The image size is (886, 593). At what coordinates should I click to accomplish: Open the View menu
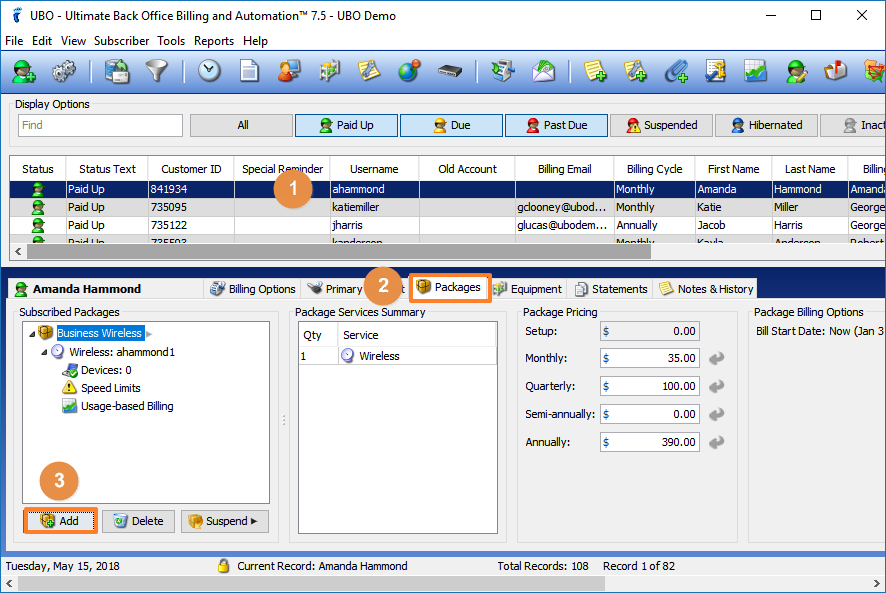73,41
